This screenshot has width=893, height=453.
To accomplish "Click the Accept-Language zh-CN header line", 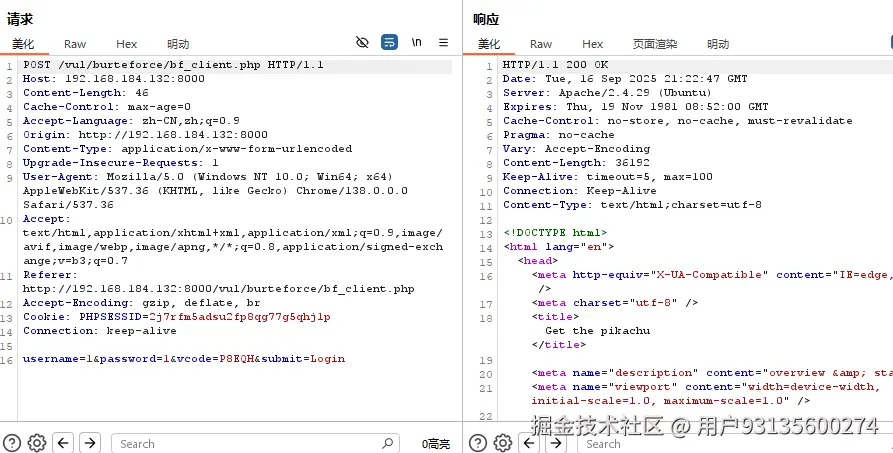I will pos(131,121).
